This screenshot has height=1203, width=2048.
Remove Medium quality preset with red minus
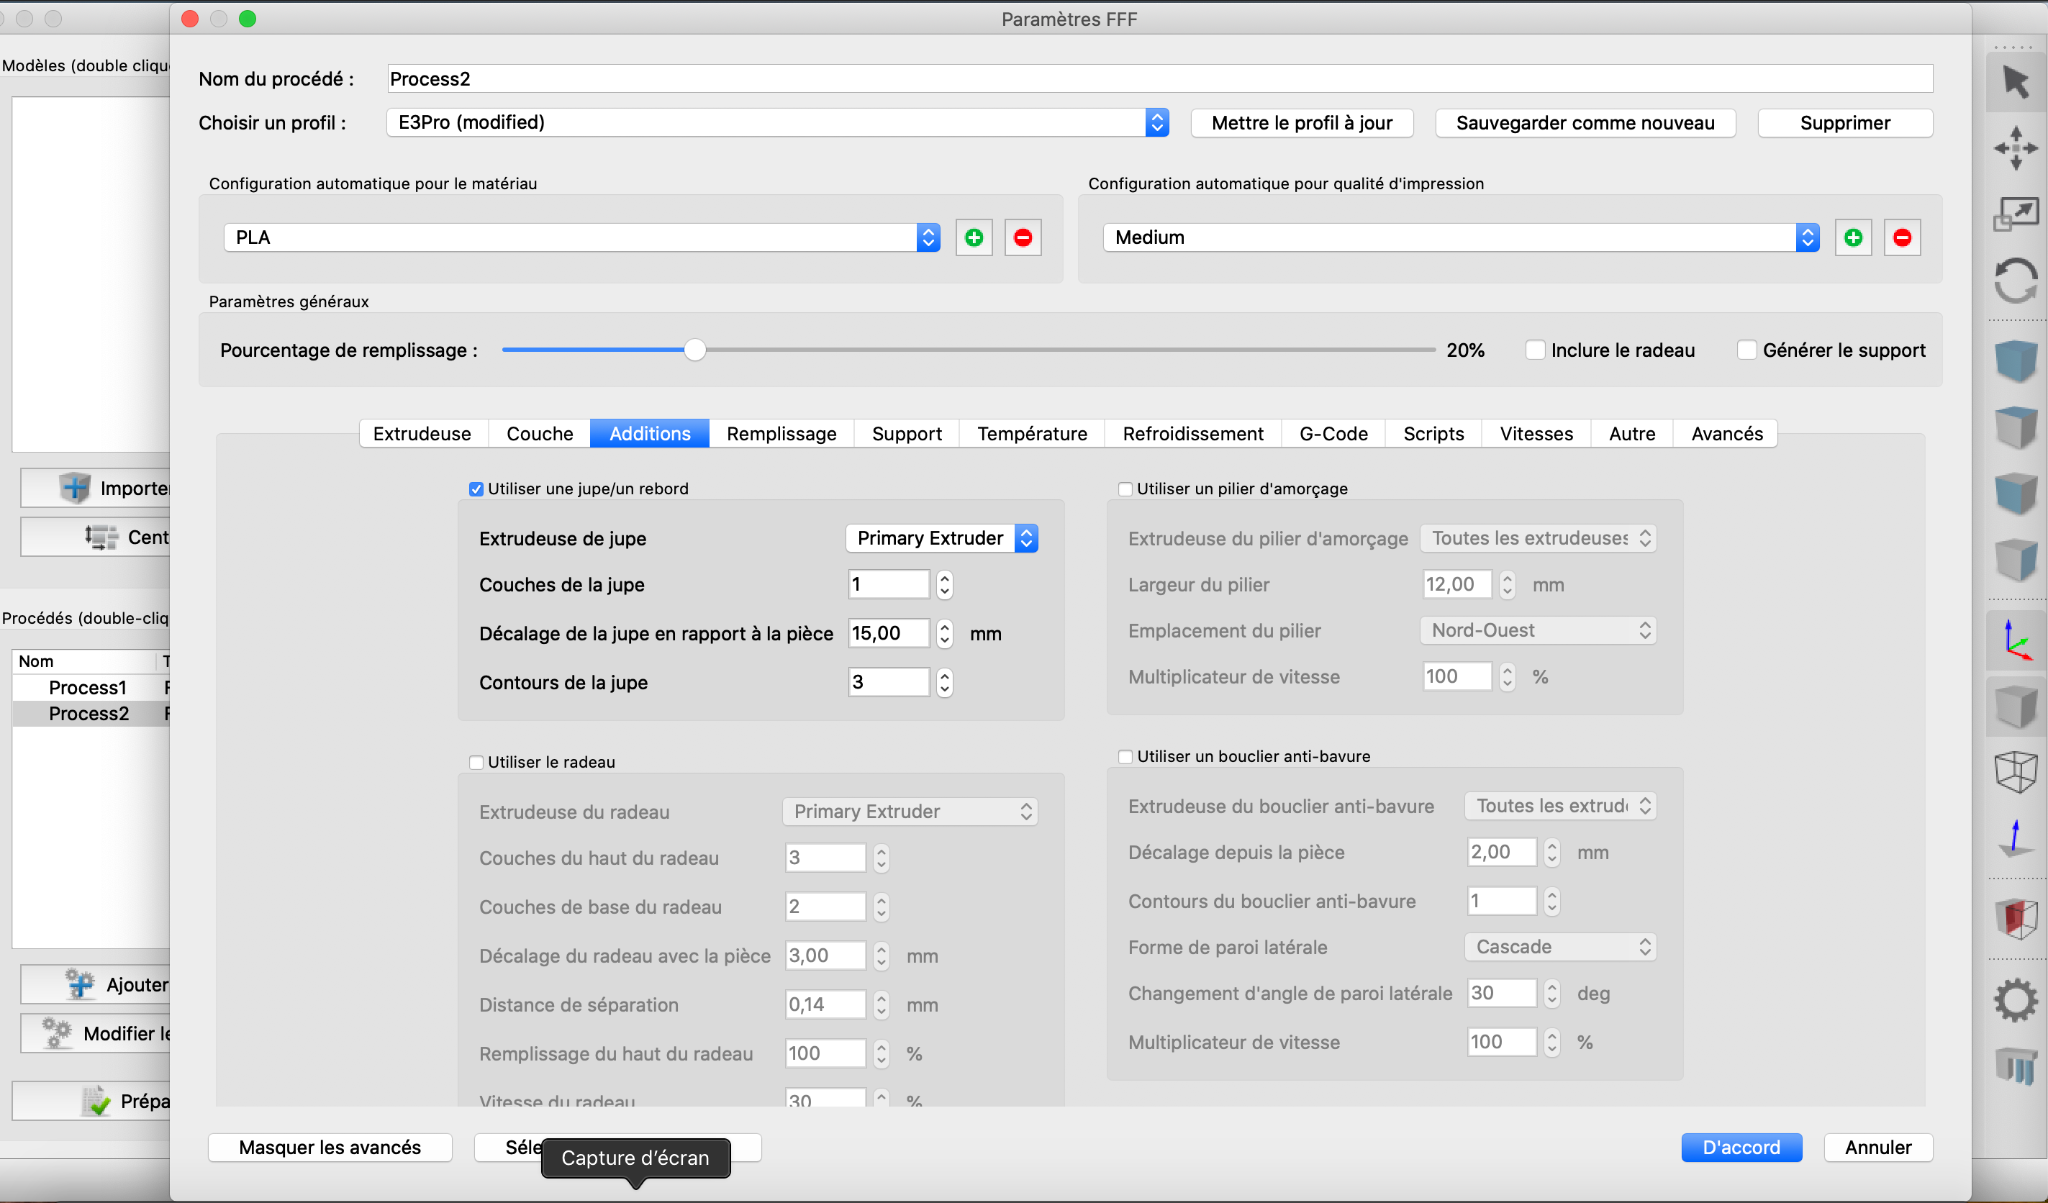1901,238
